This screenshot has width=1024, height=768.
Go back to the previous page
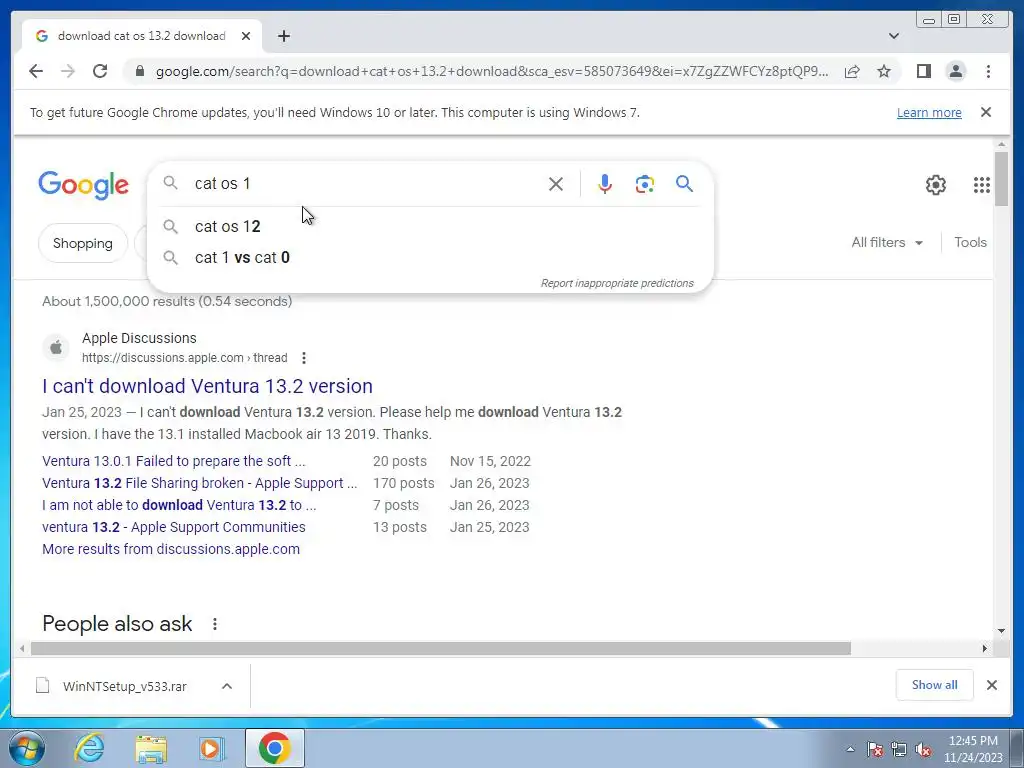(x=36, y=71)
